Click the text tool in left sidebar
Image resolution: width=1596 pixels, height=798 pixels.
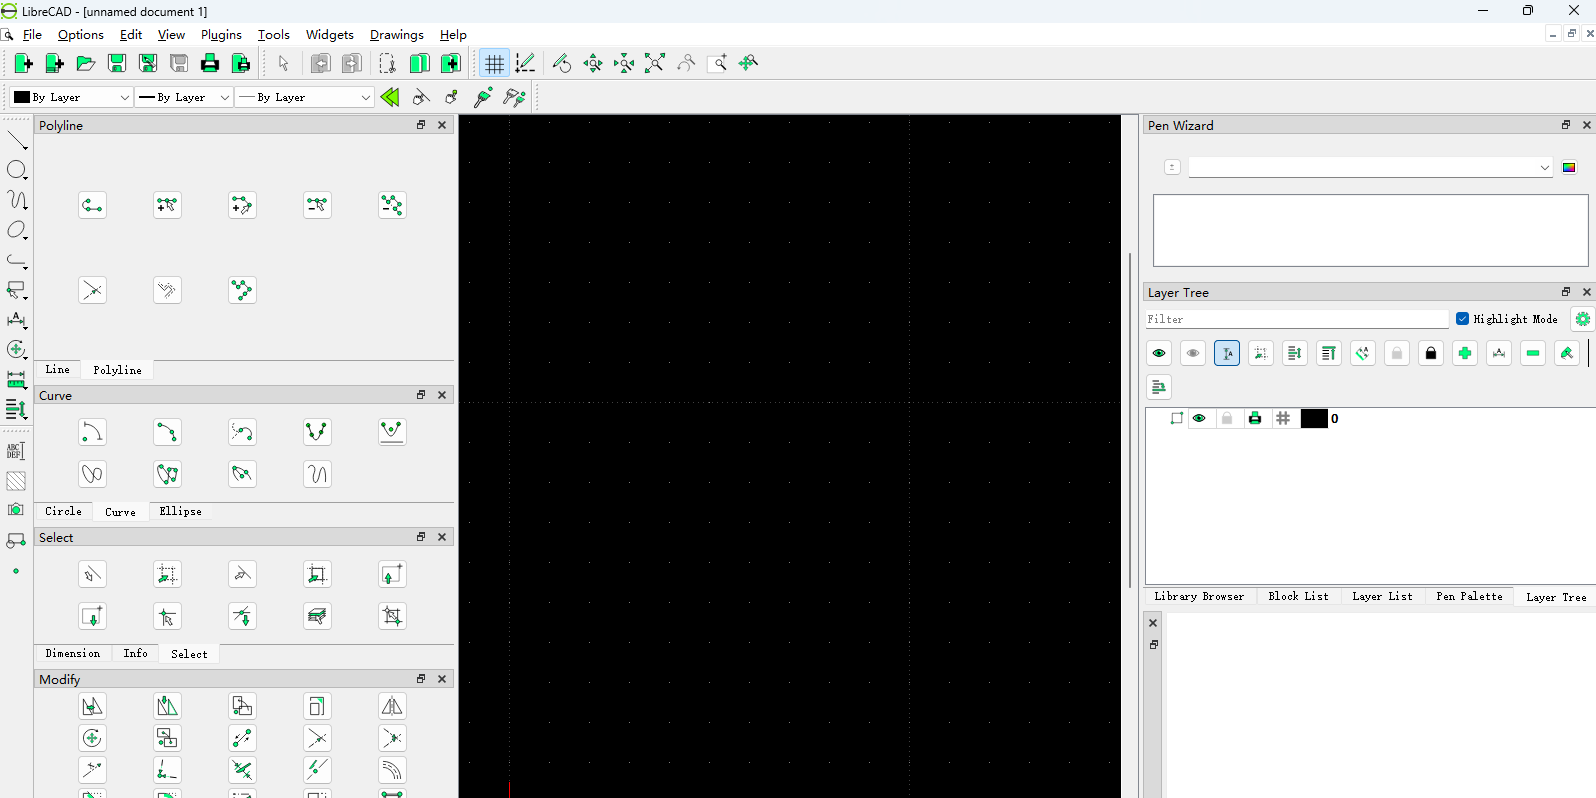tap(16, 451)
